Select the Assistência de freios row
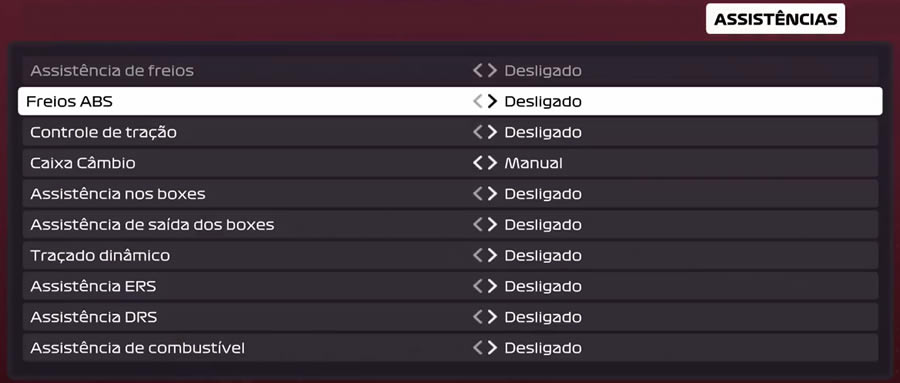 450,71
